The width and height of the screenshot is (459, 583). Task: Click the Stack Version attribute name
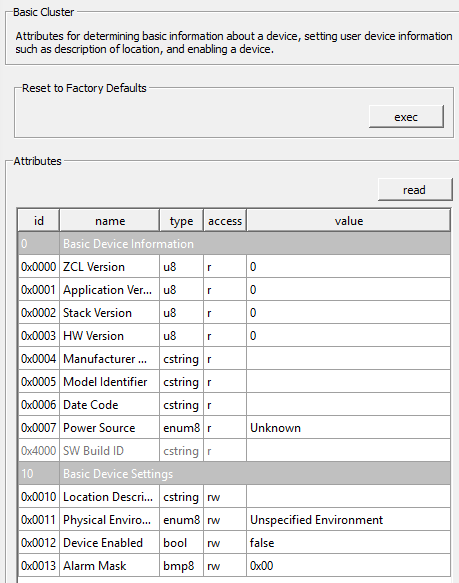[x=97, y=313]
